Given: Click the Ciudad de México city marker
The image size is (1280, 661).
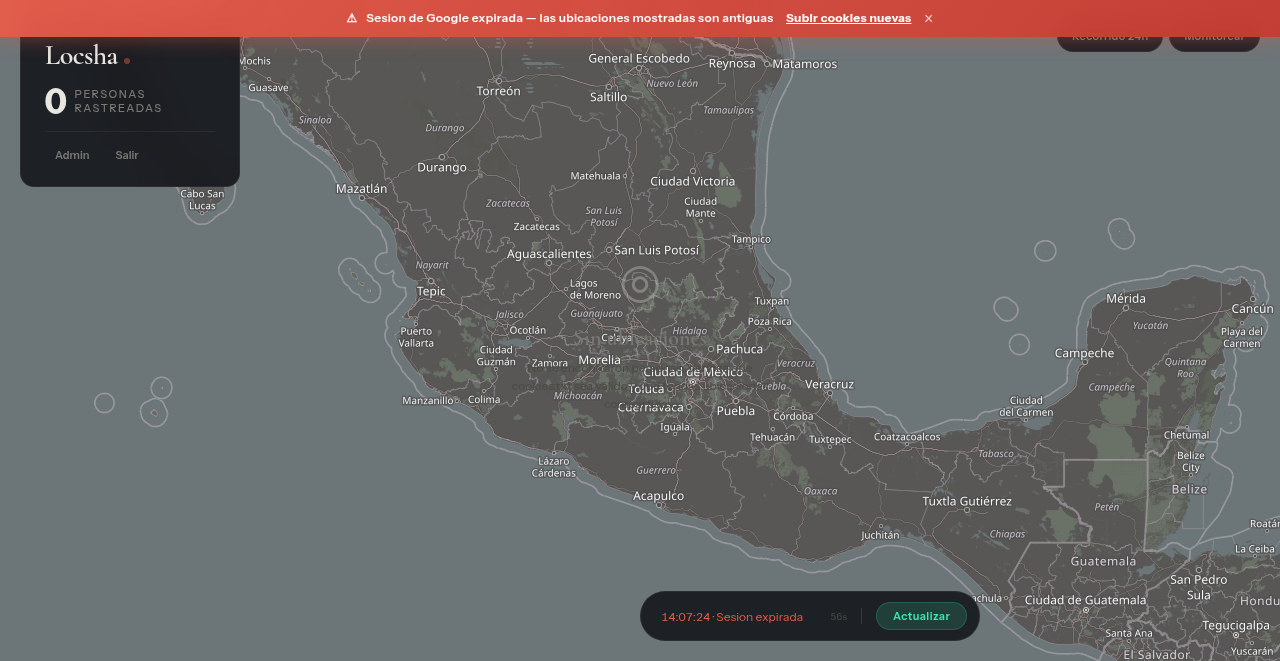Looking at the screenshot, I should [x=692, y=381].
